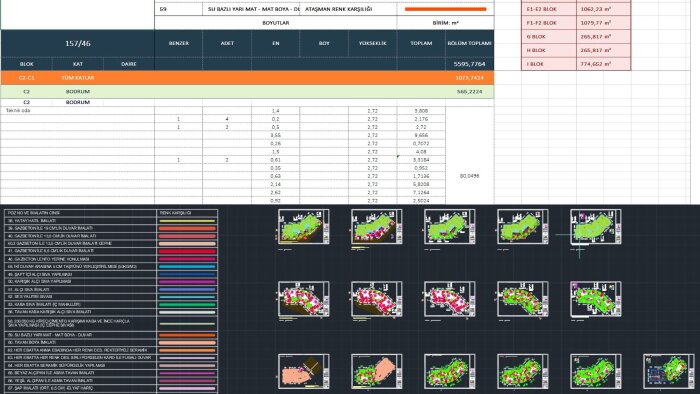Click the TOPLAM value 0,7072

click(421, 144)
